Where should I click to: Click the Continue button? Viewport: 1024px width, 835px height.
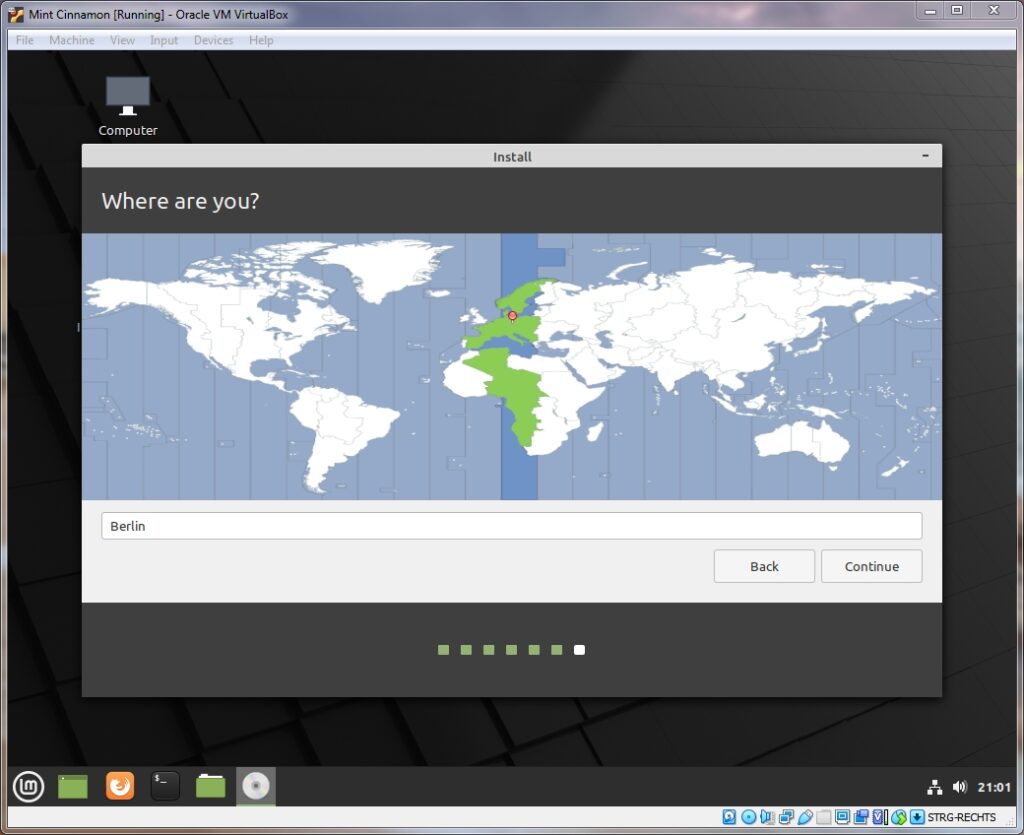[x=871, y=566]
